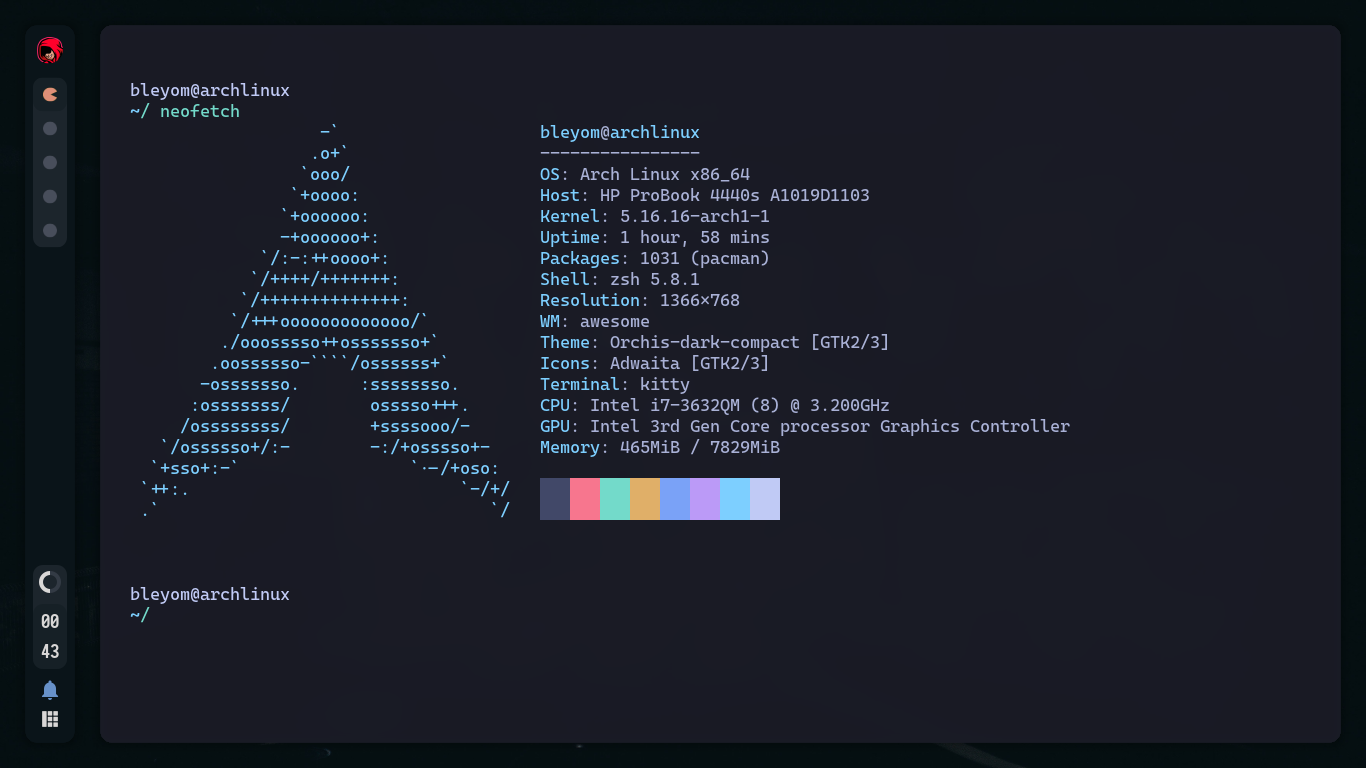The height and width of the screenshot is (768, 1366).
Task: Select the active pacman workspace tag
Action: click(x=50, y=95)
